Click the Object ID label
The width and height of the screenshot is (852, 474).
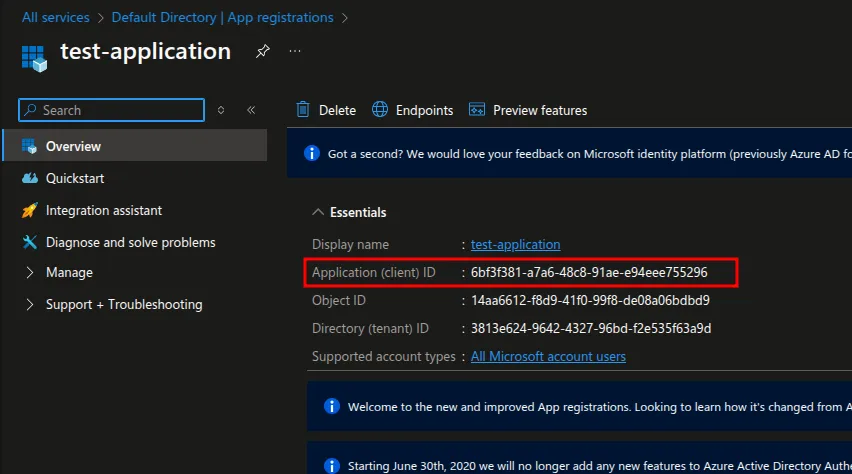point(339,301)
